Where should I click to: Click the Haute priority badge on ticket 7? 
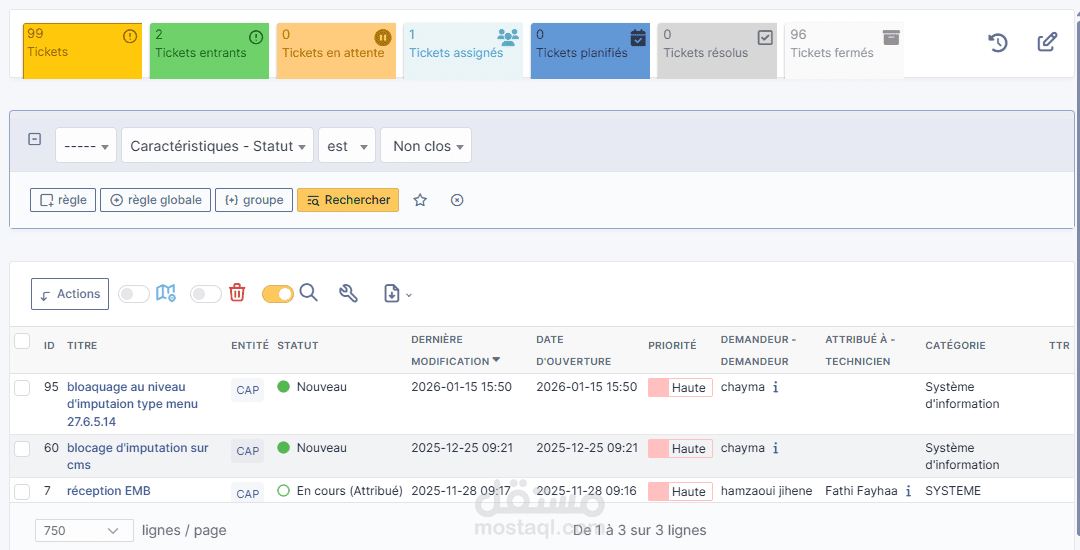pyautogui.click(x=681, y=491)
